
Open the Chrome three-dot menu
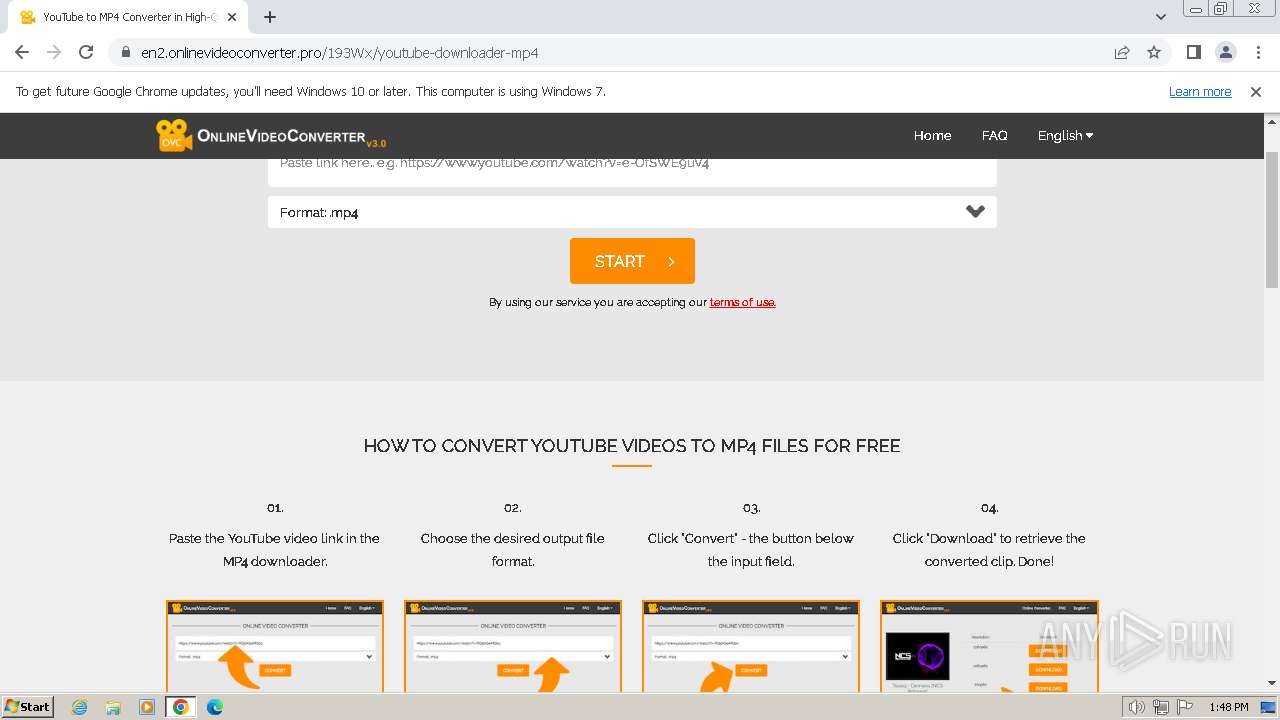coord(1258,52)
